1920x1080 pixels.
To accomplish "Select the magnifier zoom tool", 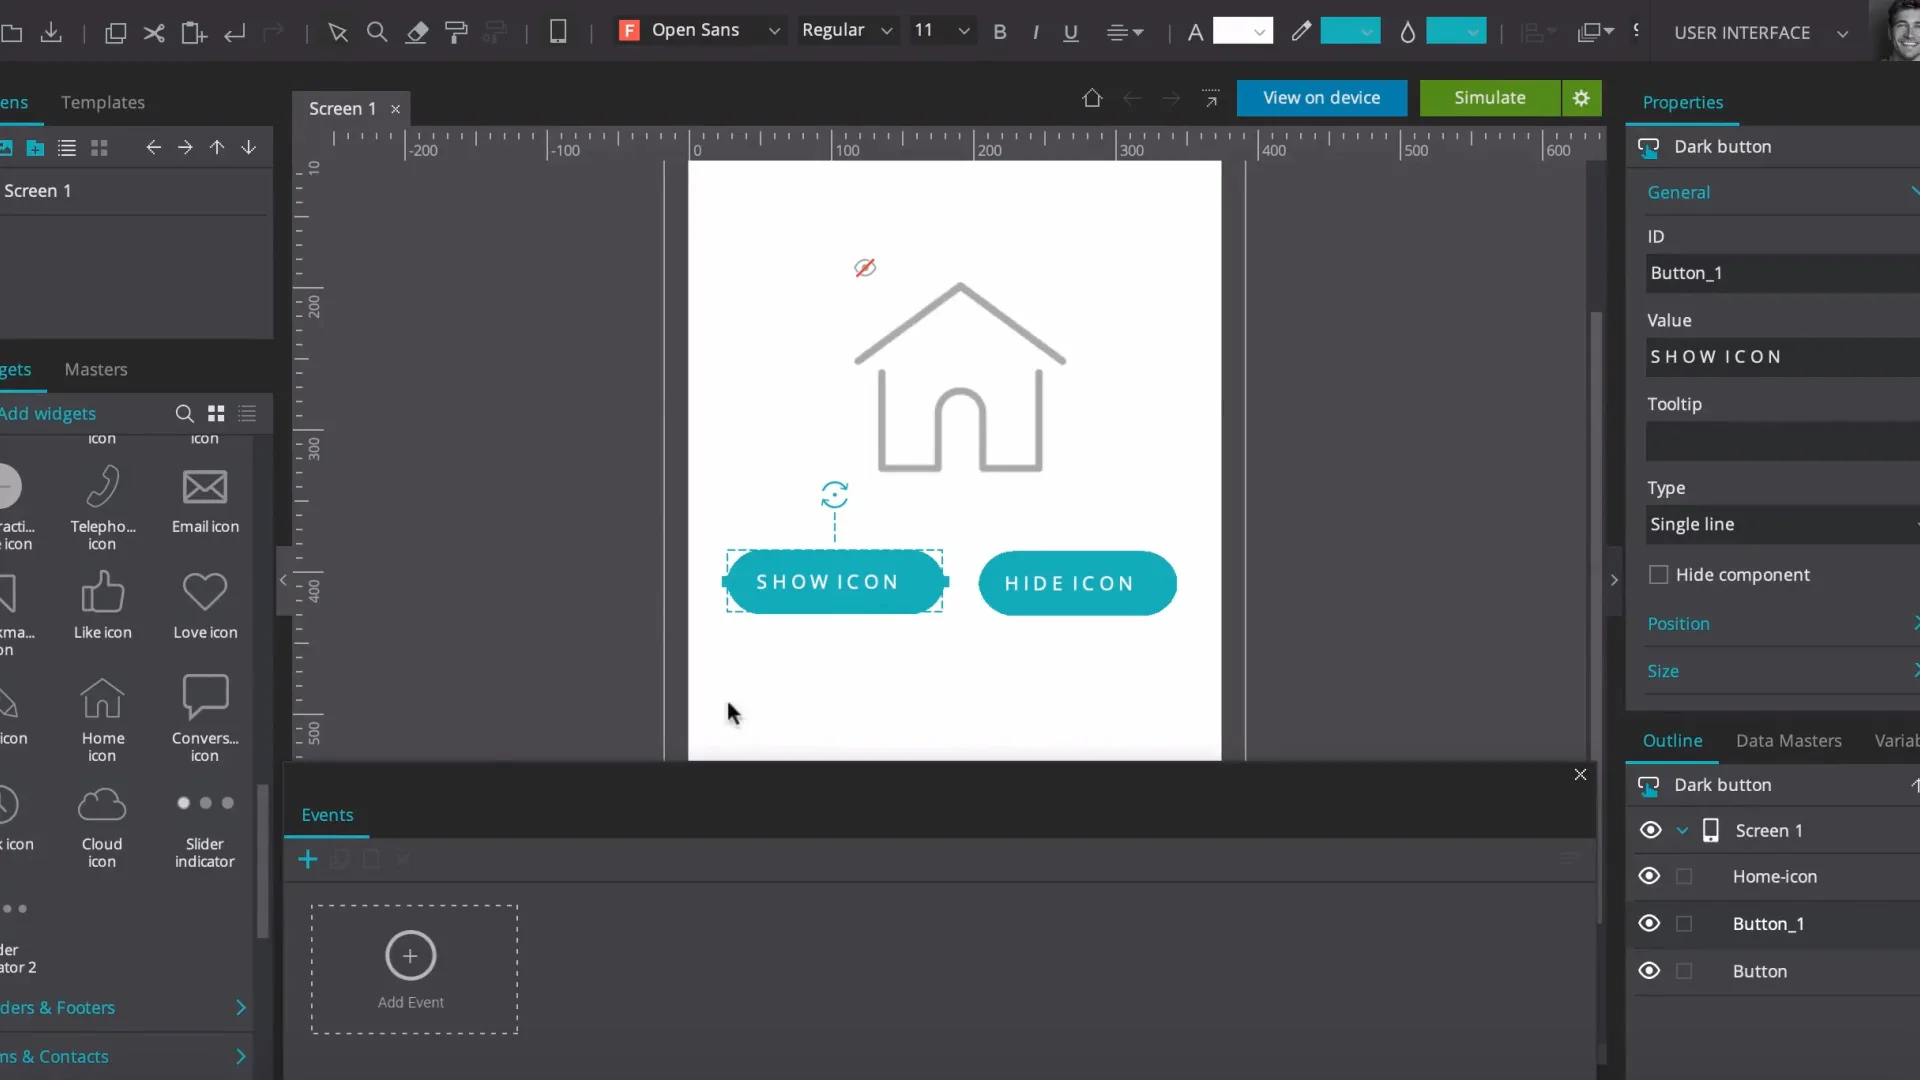I will click(377, 32).
